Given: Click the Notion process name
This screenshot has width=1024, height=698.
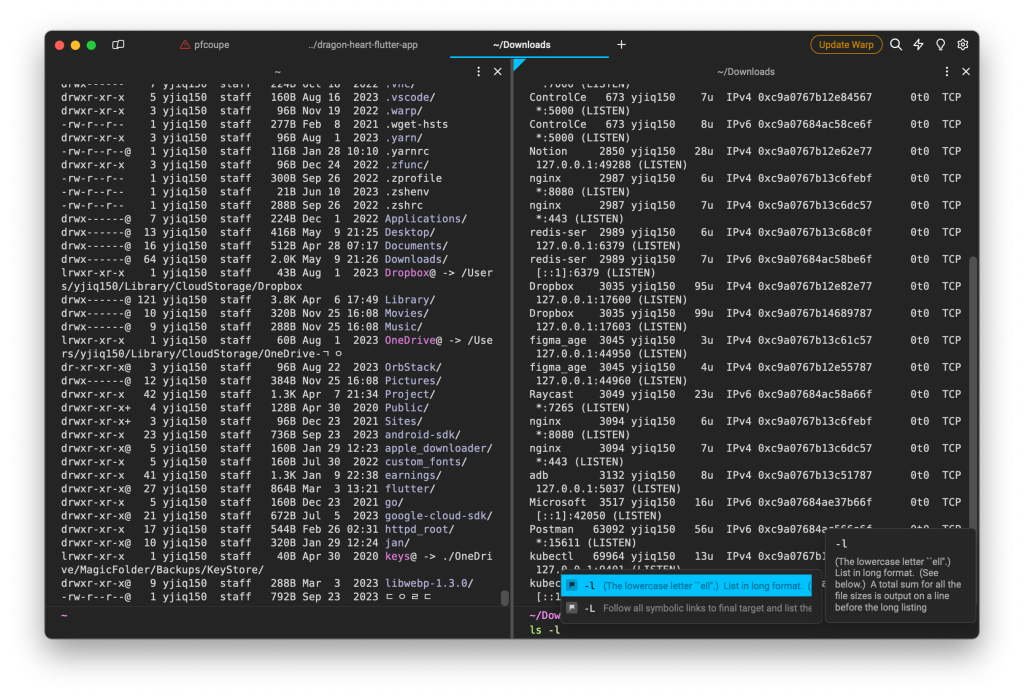Looking at the screenshot, I should 548,151.
